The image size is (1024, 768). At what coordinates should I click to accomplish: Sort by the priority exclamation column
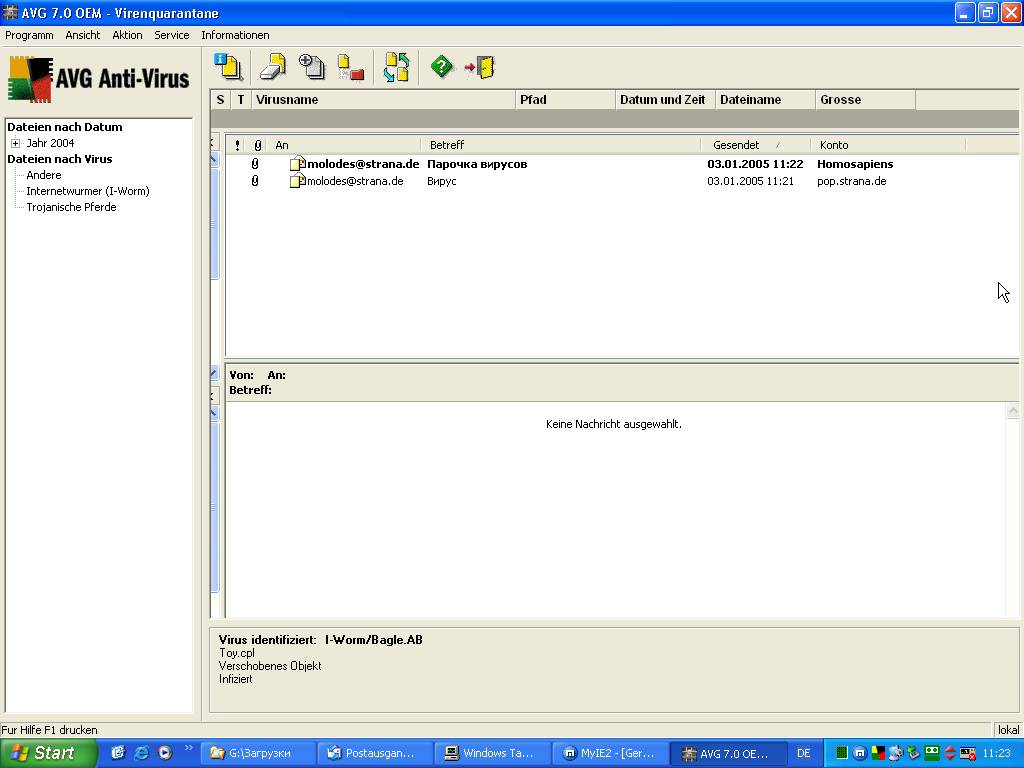point(237,145)
